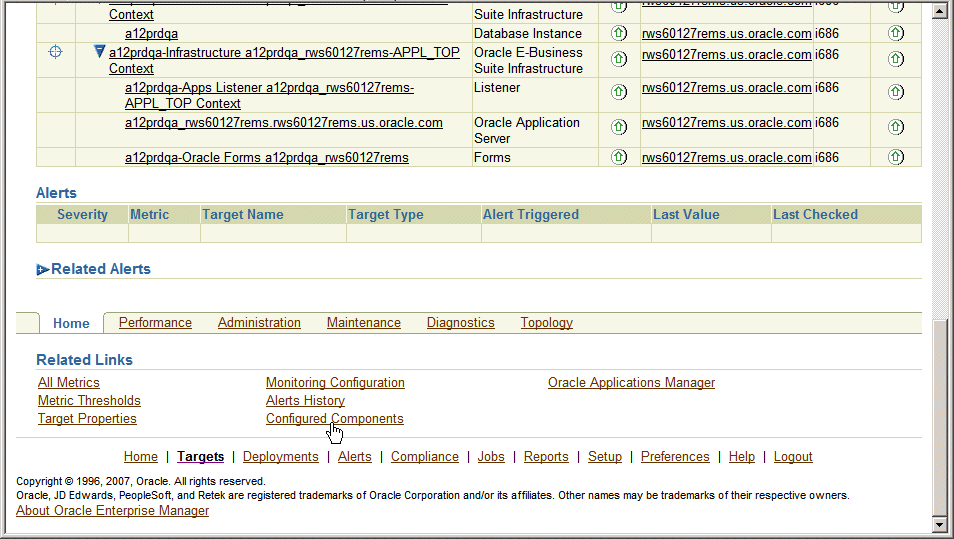Open host link in the Listener row
Image resolution: width=954 pixels, height=539 pixels.
(726, 88)
